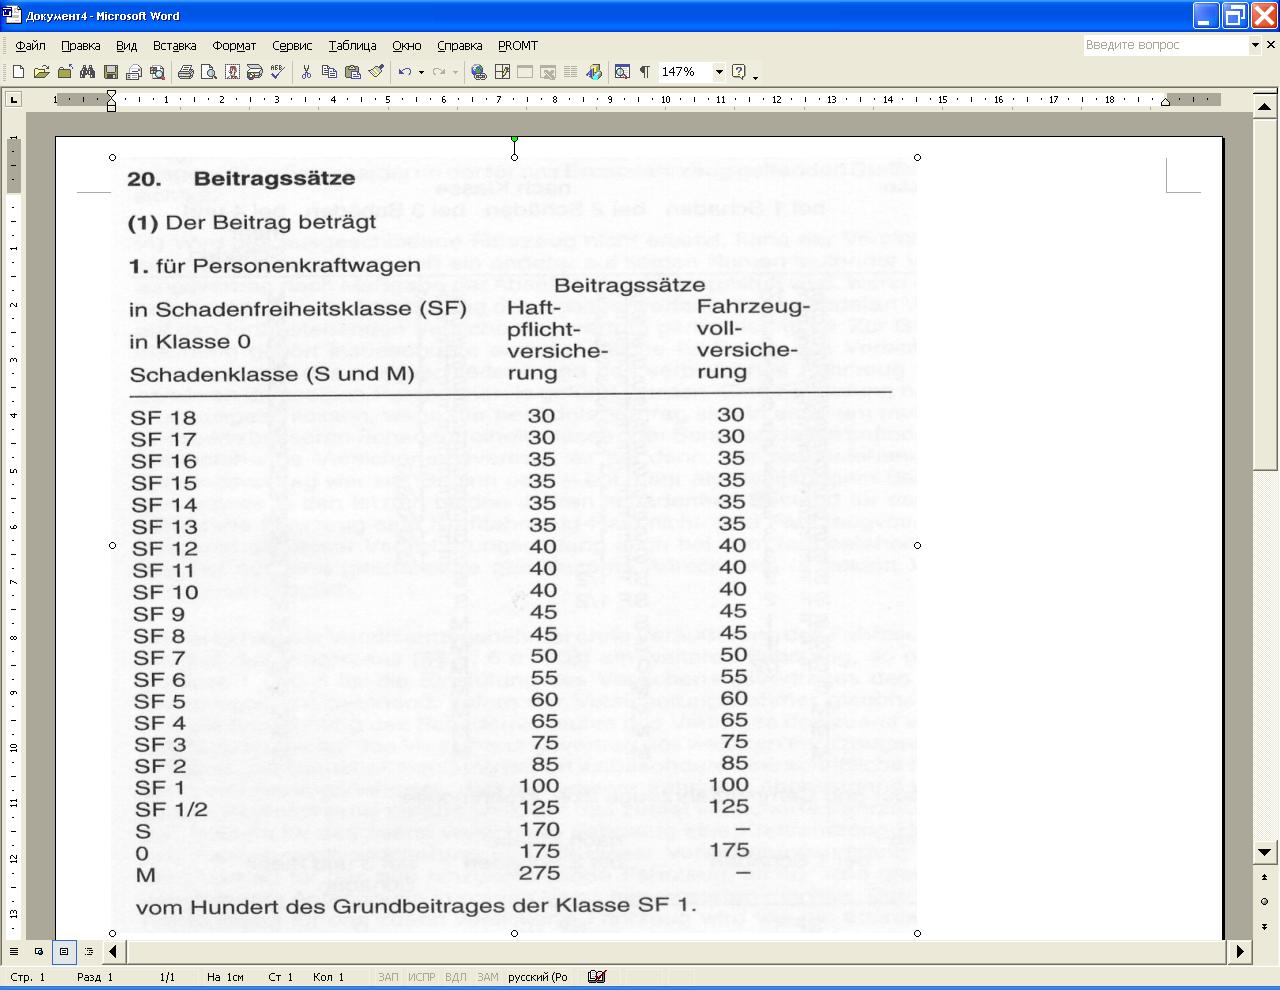Select the Format Painter brush
1280x990 pixels.
coord(375,72)
